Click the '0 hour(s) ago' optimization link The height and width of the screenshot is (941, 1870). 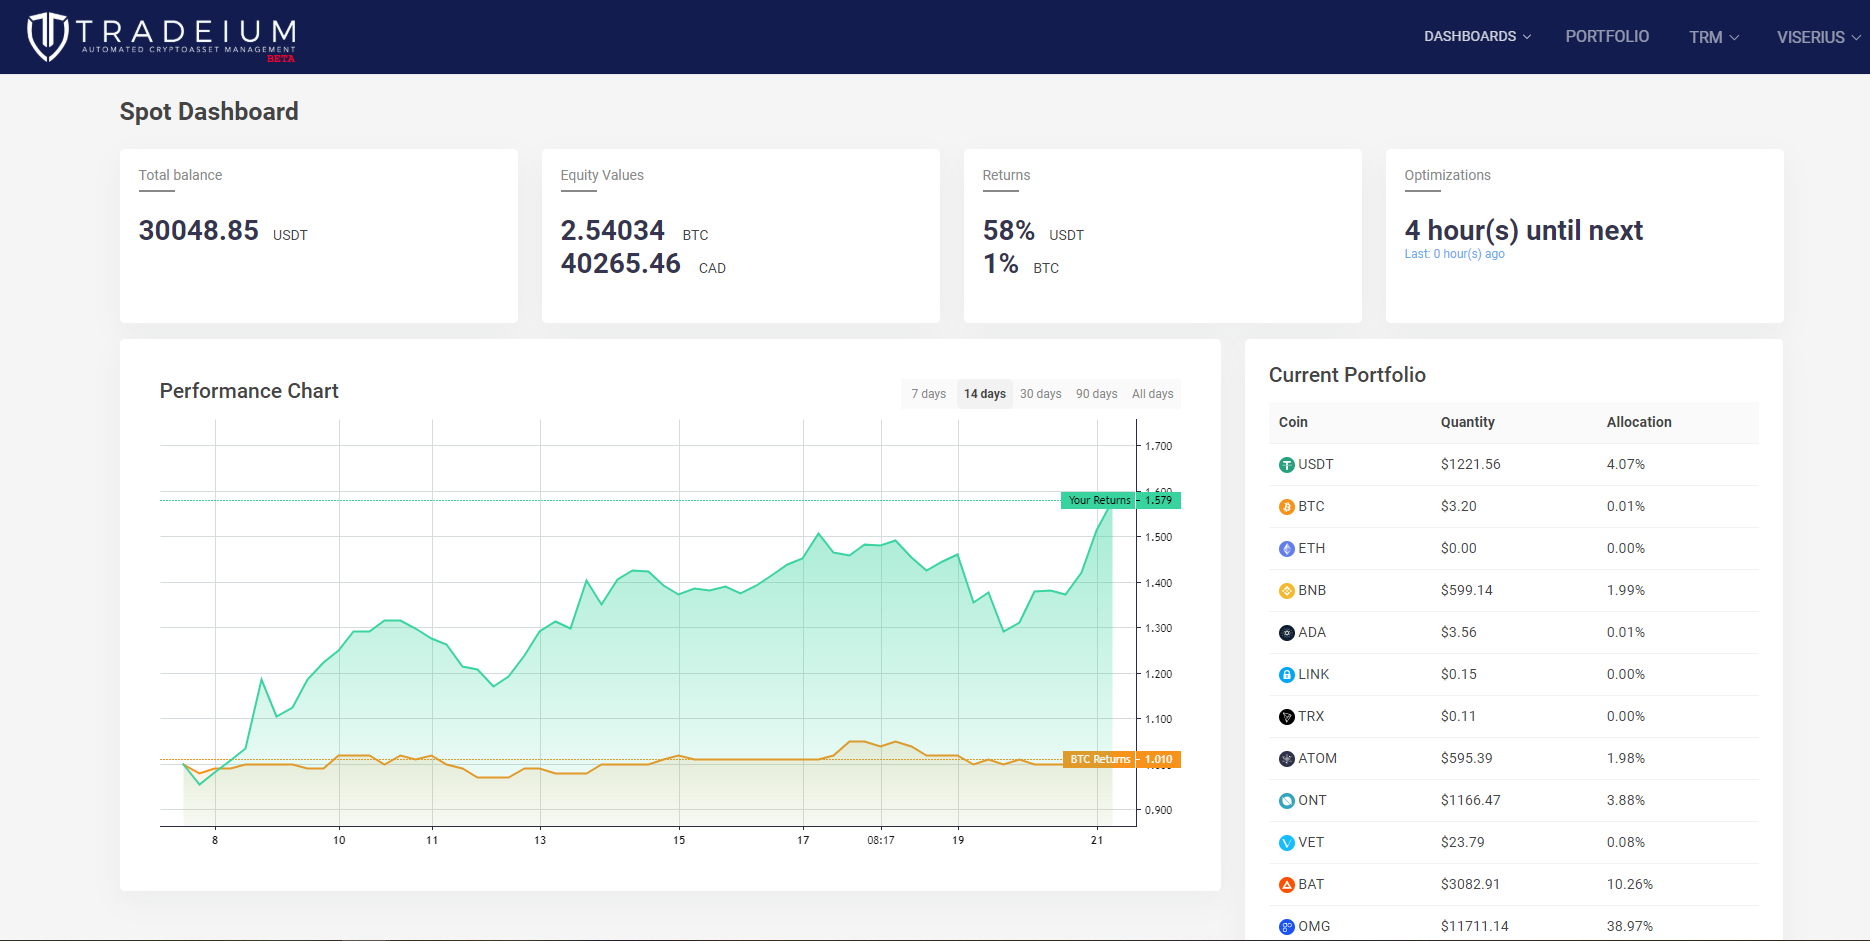tap(1469, 253)
